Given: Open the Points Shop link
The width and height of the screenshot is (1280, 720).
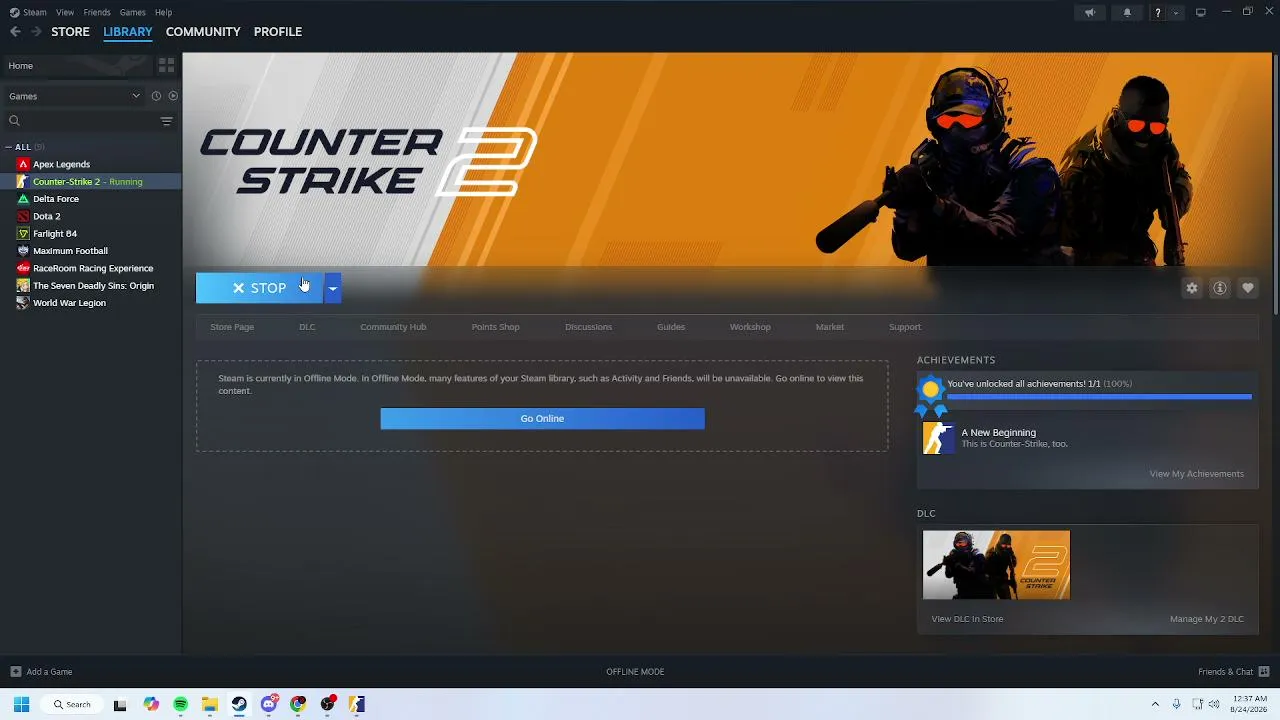Looking at the screenshot, I should click(x=495, y=327).
